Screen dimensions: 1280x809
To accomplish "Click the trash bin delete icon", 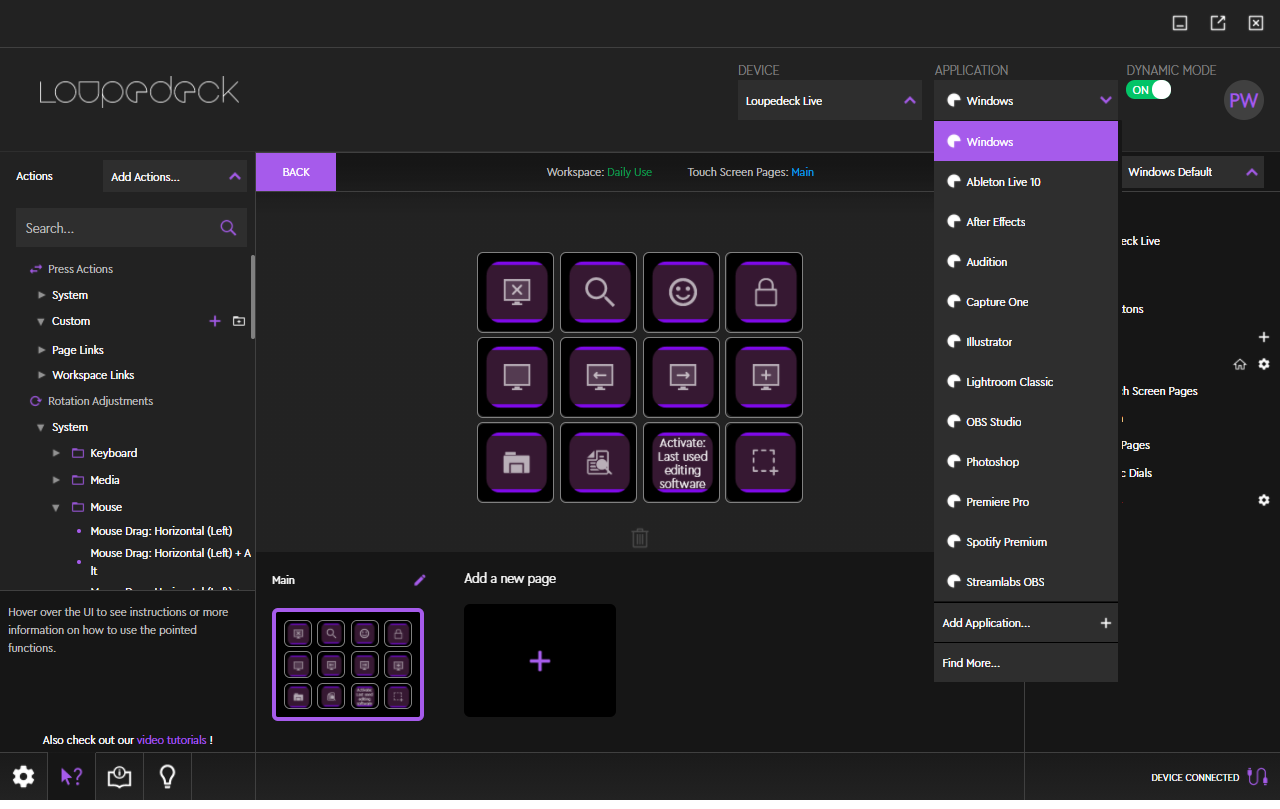I will click(x=640, y=538).
